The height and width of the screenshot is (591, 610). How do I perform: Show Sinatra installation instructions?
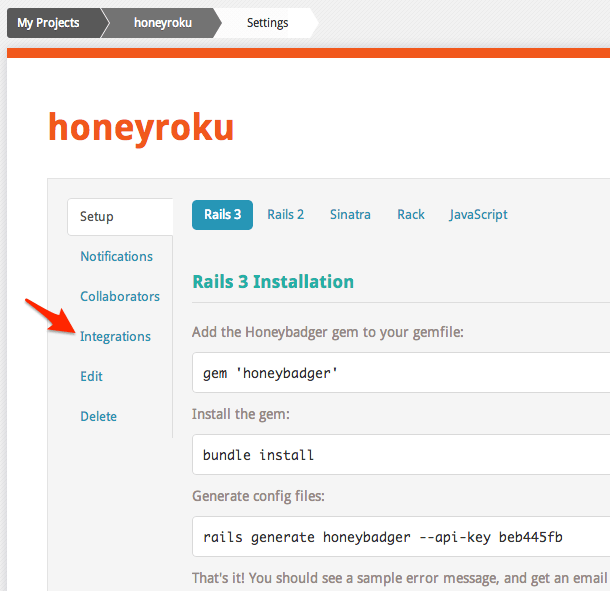coord(350,215)
